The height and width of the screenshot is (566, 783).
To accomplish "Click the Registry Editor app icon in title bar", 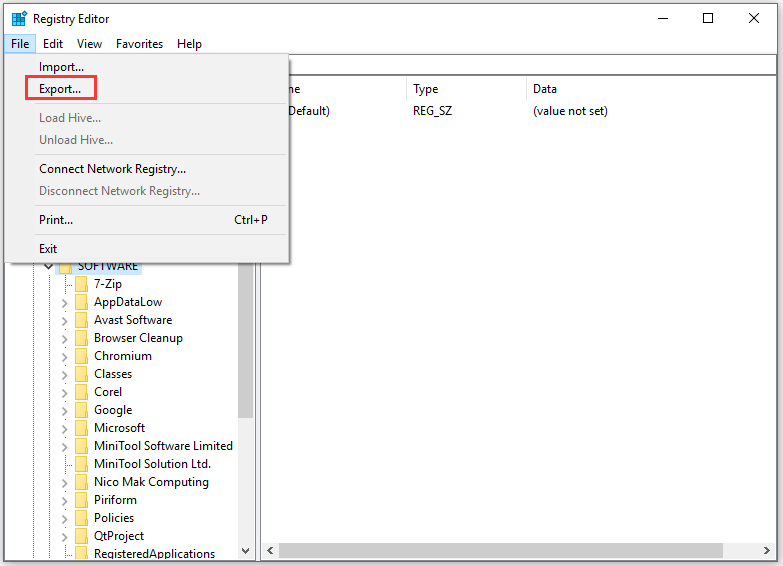I will [x=19, y=18].
